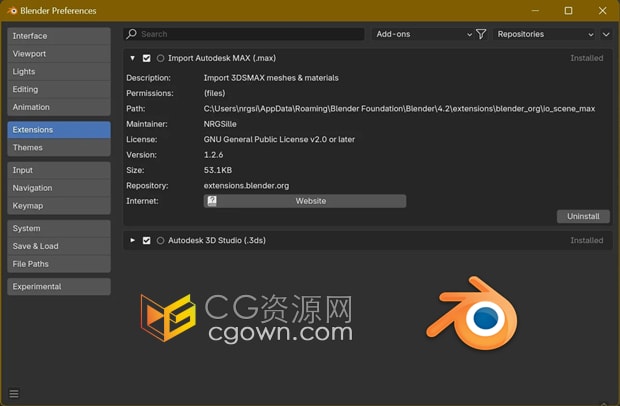This screenshot has height=406, width=620.
Task: Maximize the Blender Preferences window
Action: 568,11
